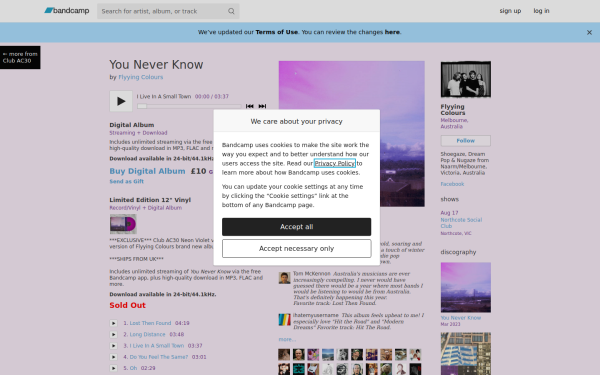Open the second discography album cover
This screenshot has width=600, height=375.
(x=465, y=354)
